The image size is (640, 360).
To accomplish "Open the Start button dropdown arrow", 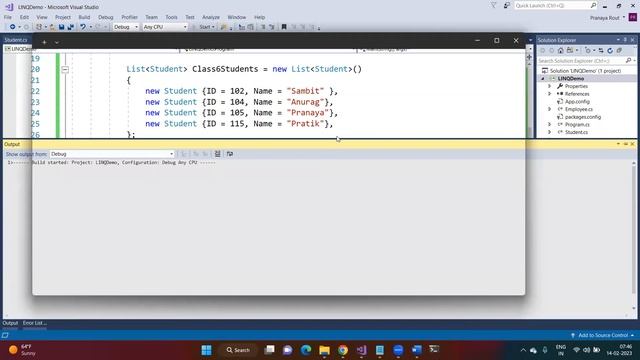I will coord(213,27).
